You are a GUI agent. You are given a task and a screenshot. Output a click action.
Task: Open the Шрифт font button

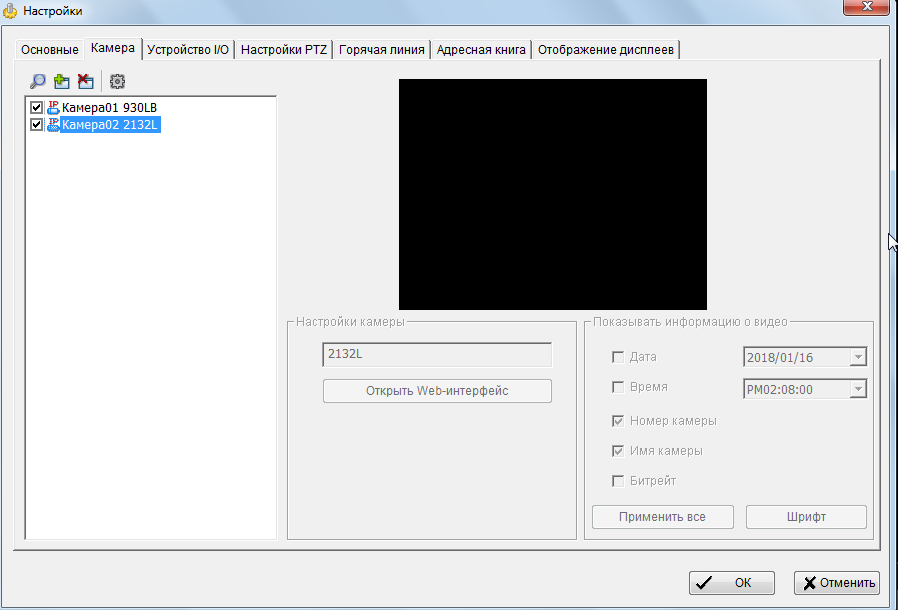pyautogui.click(x=806, y=517)
